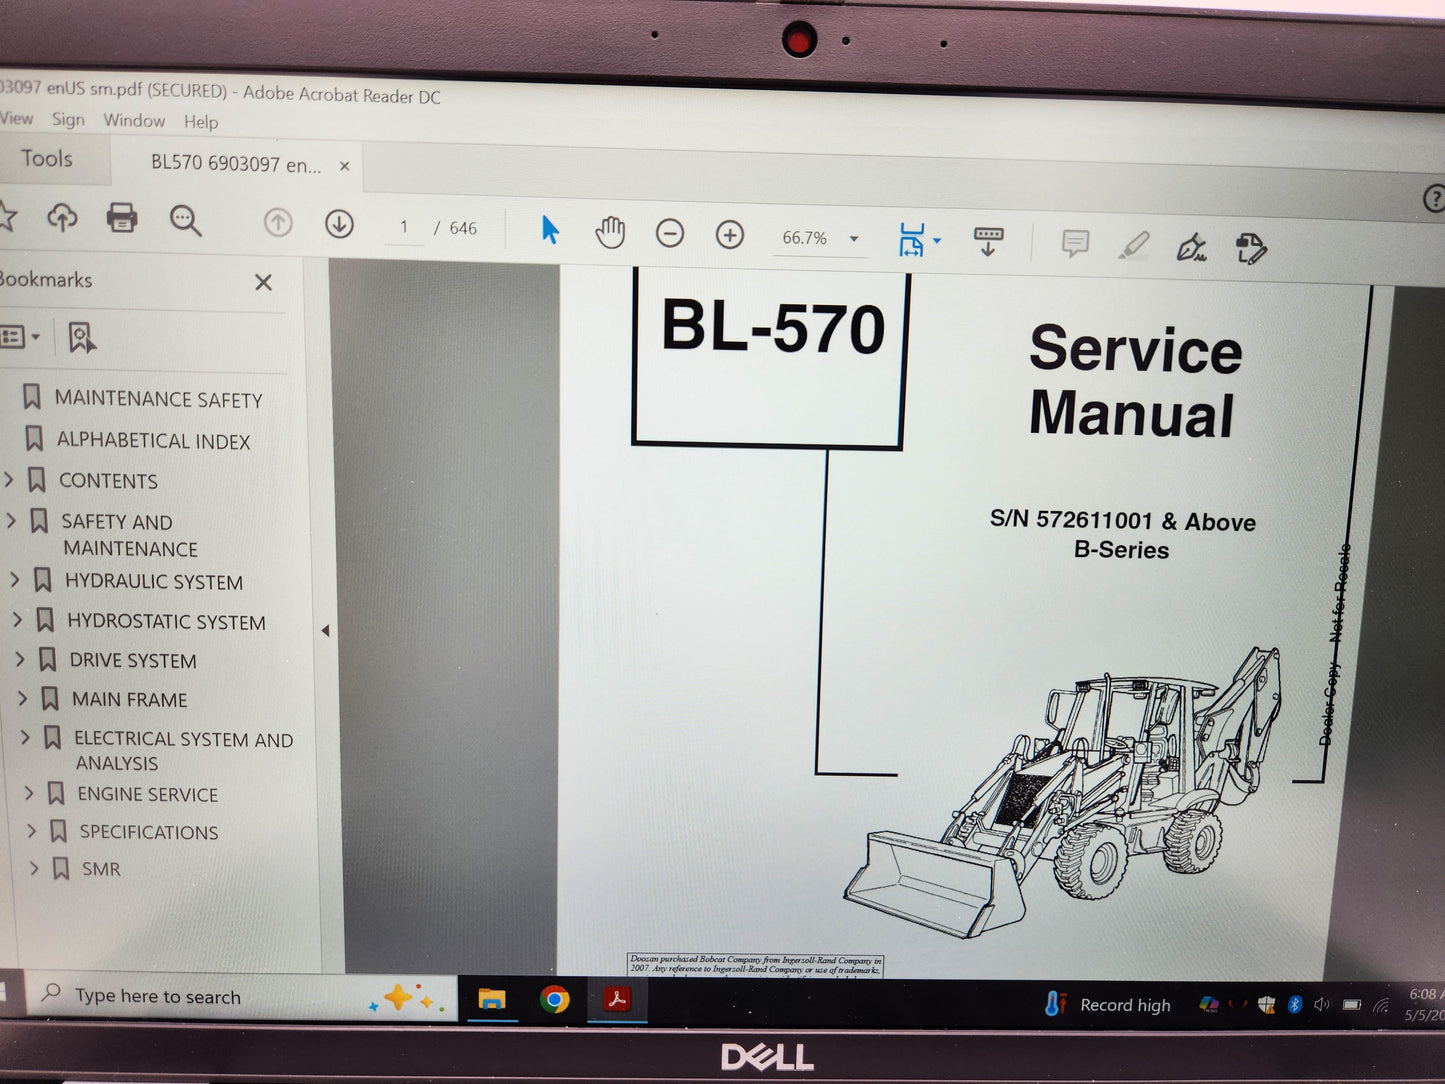Click the Bluetooth tray icon
Viewport: 1445px width, 1084px height.
(x=1295, y=1005)
